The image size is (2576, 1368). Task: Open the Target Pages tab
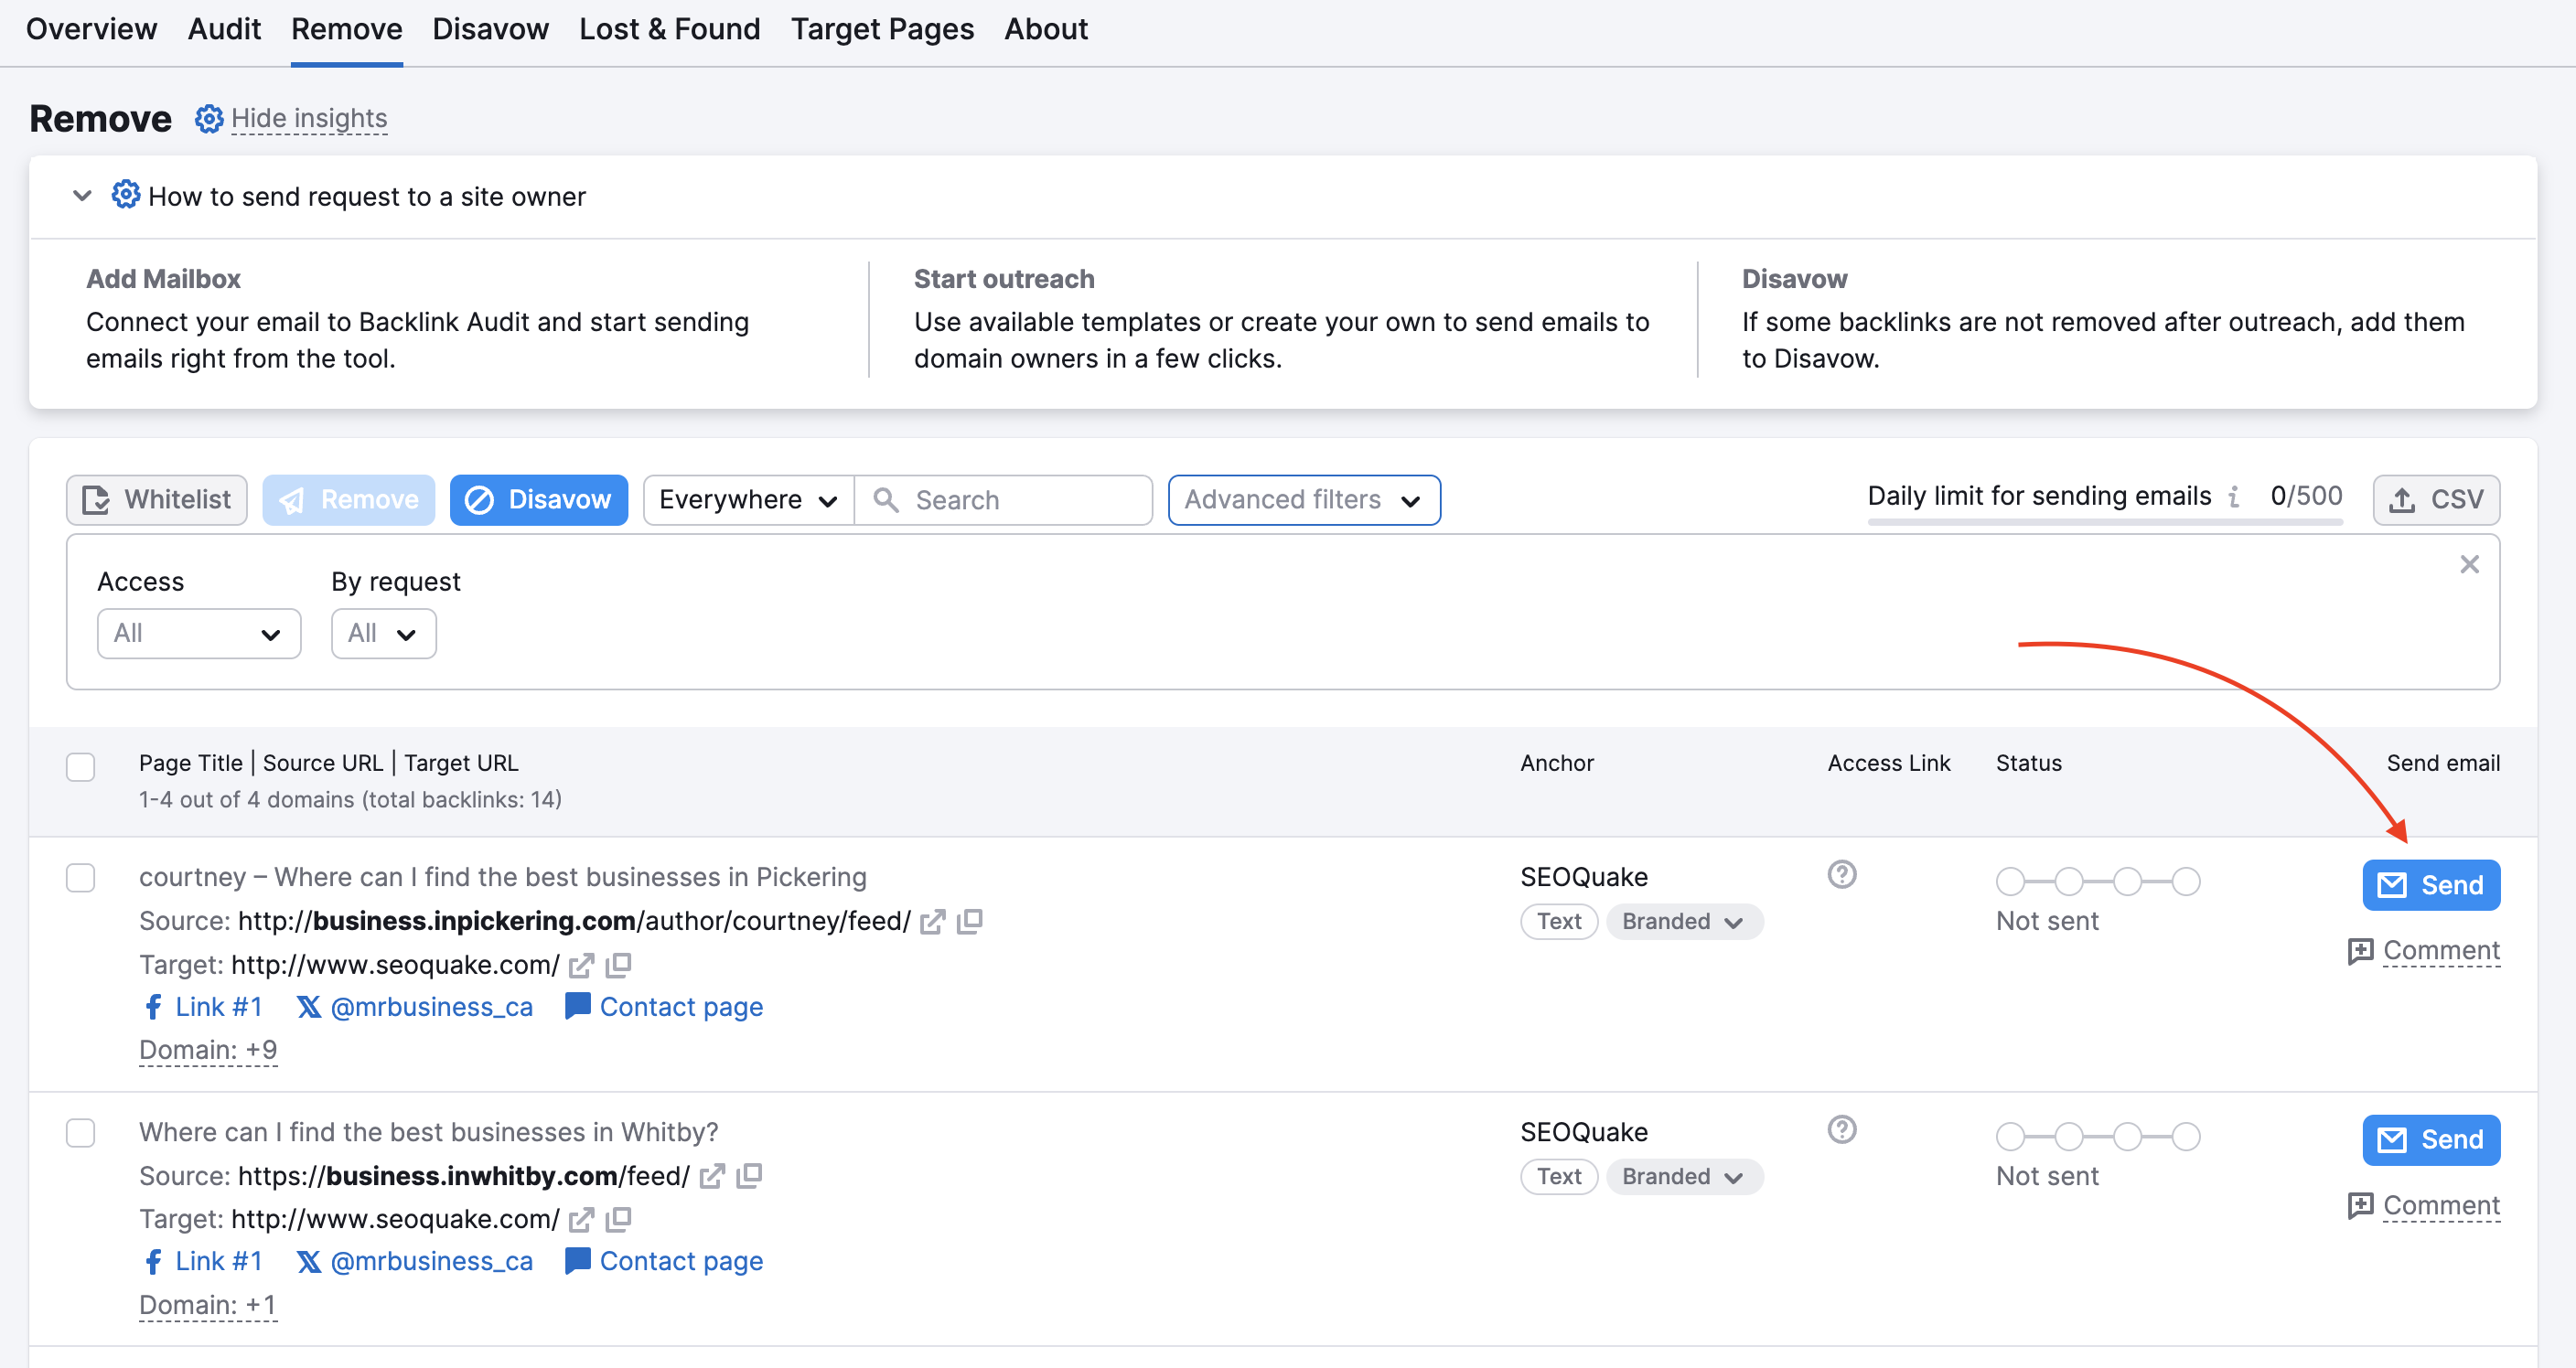[882, 29]
